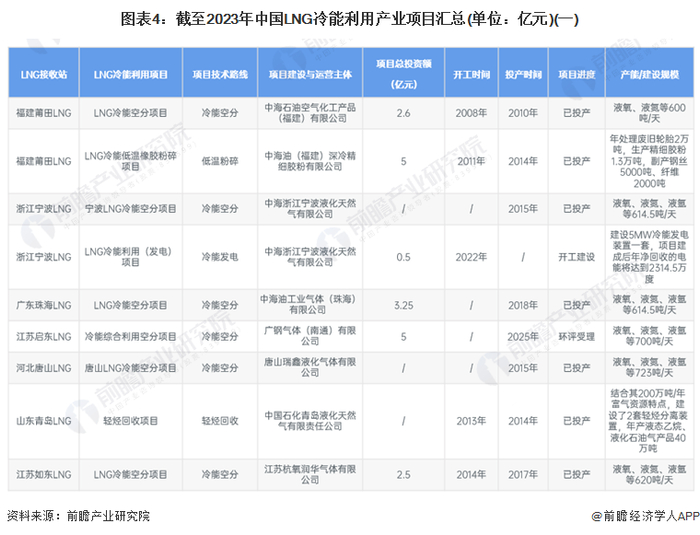
Task: Click the 2008年 start date cell
Action: click(x=471, y=113)
